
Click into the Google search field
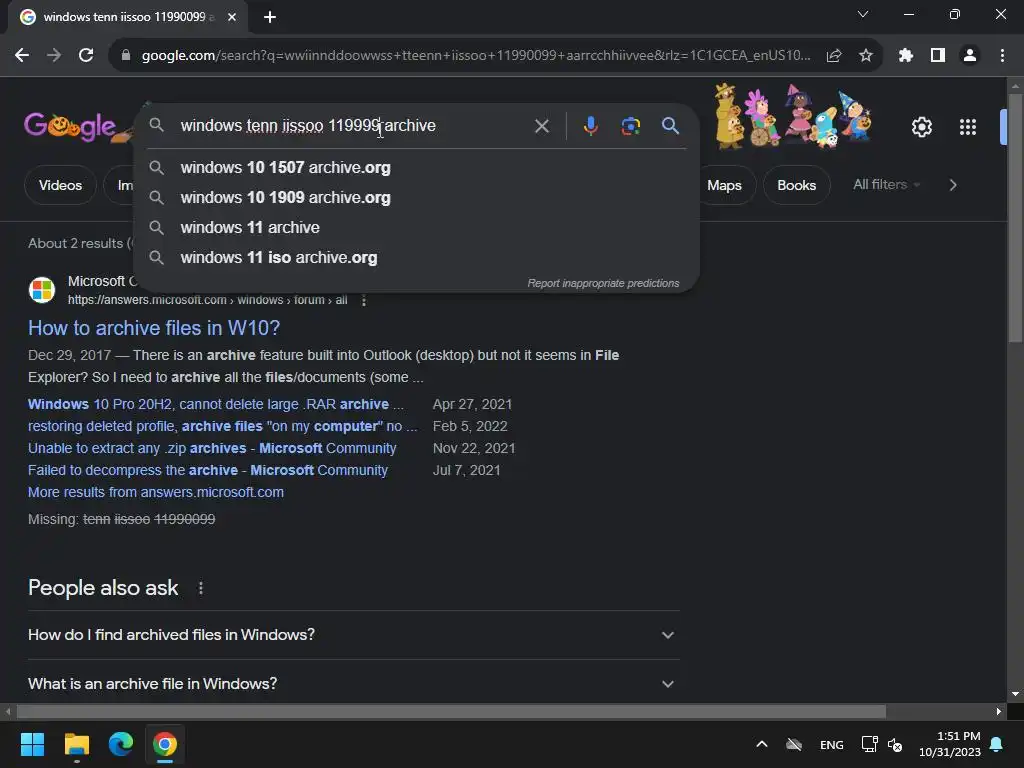point(353,125)
